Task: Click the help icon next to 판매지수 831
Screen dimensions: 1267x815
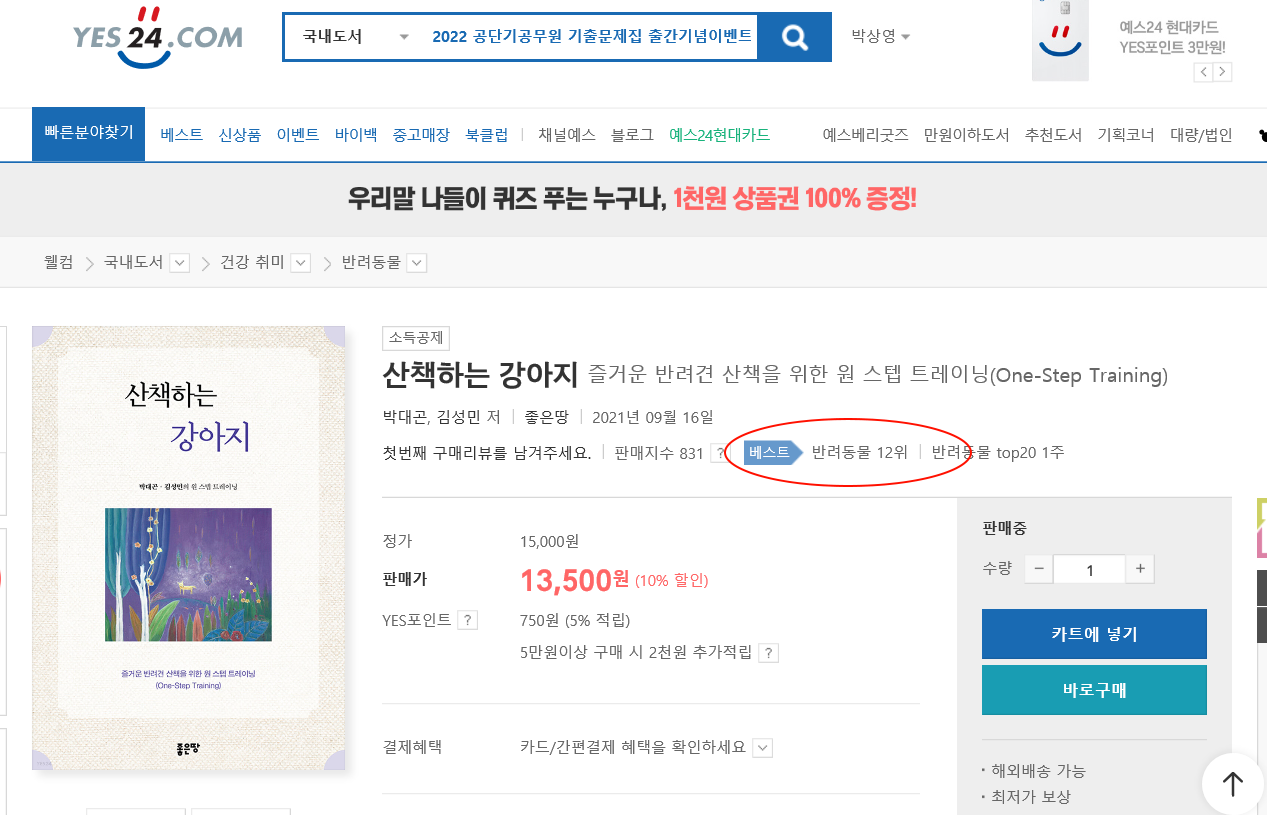Action: tap(720, 453)
